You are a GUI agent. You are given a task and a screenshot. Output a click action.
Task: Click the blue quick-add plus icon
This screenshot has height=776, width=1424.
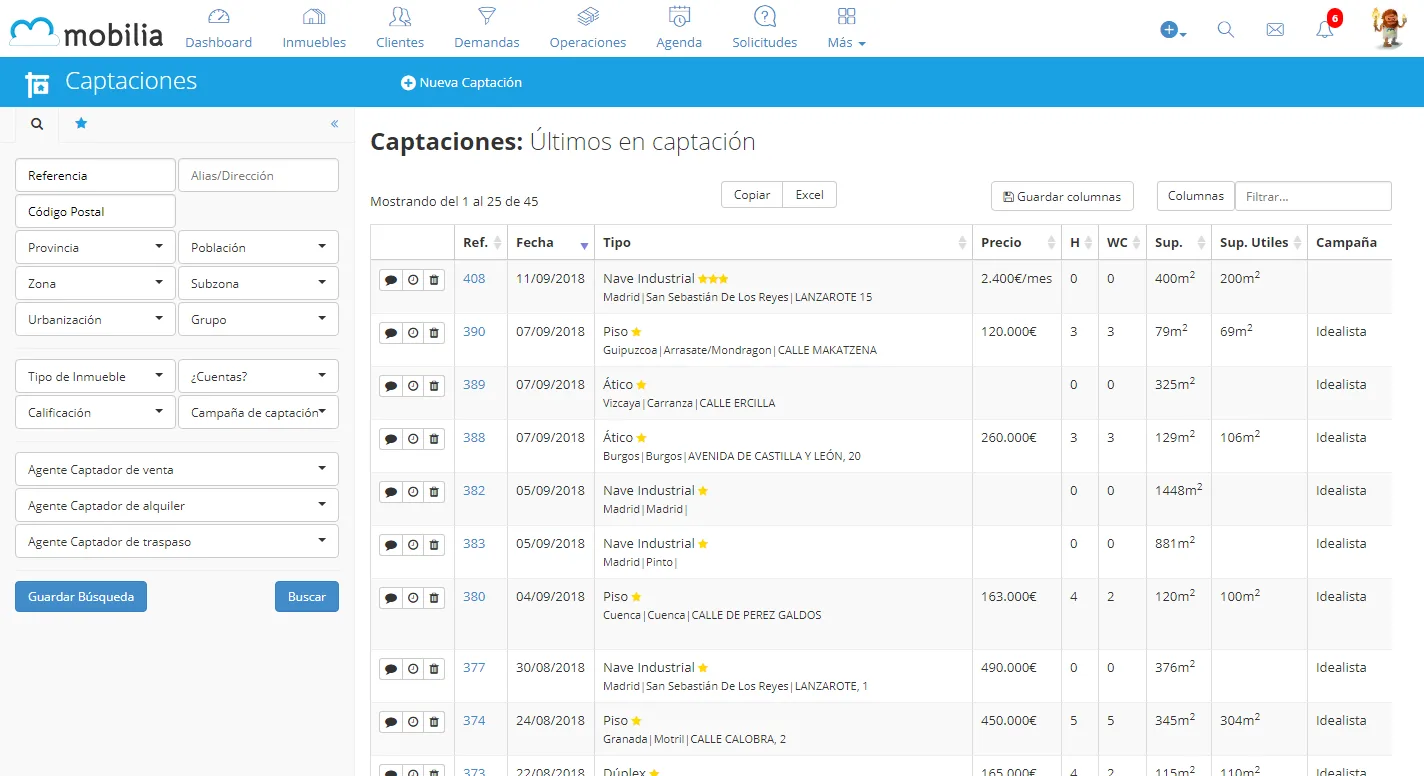pyautogui.click(x=1173, y=30)
